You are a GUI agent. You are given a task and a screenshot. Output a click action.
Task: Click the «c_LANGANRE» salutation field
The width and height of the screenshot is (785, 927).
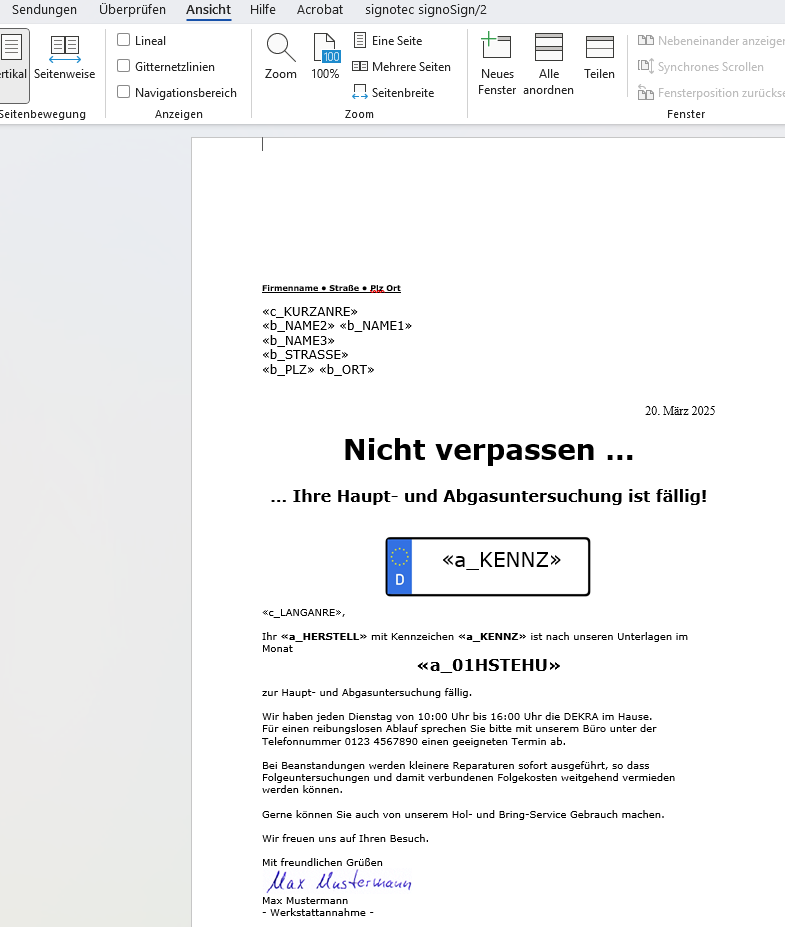pyautogui.click(x=303, y=612)
